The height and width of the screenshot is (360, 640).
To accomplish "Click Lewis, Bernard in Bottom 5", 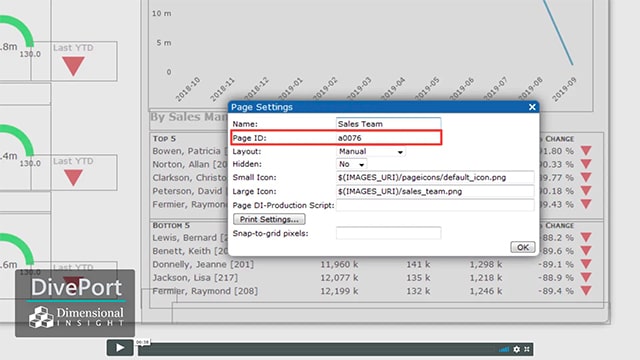I will [189, 238].
